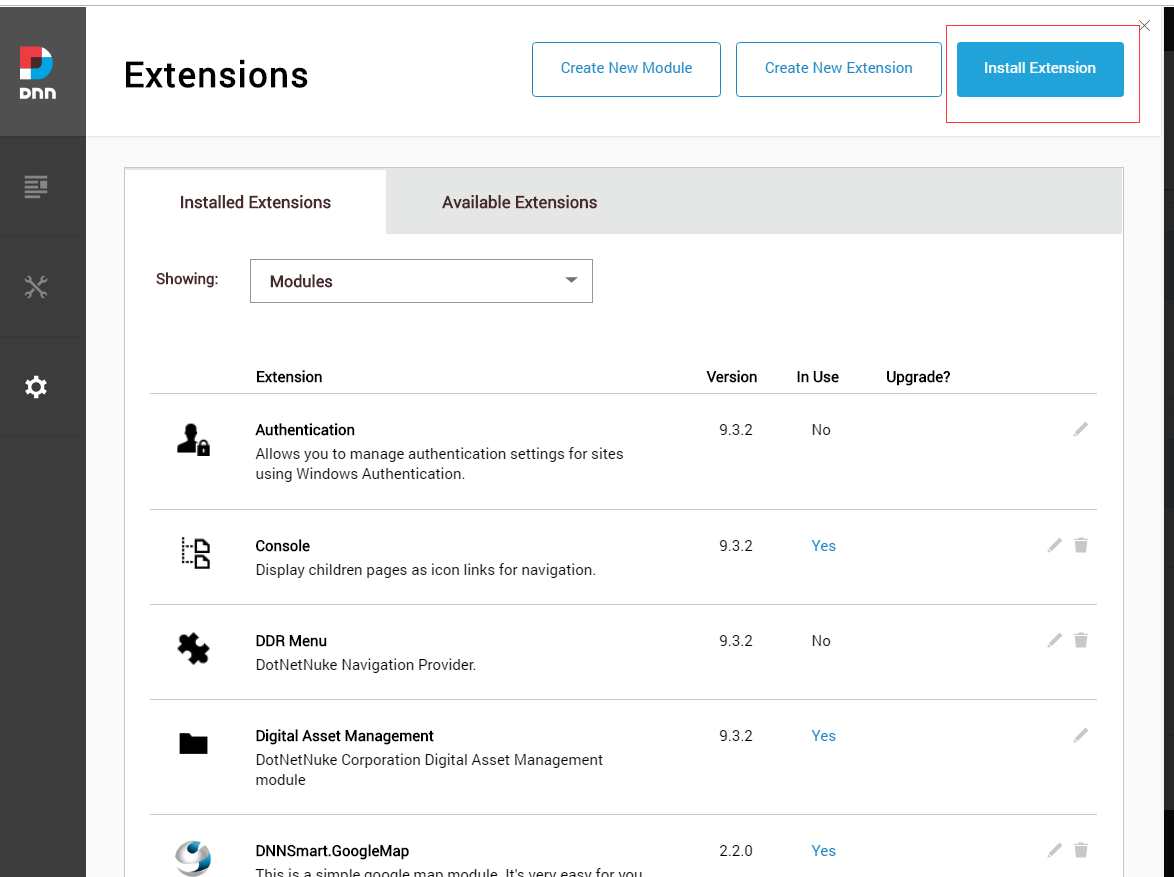1174x877 pixels.
Task: Click the DNN logo in sidebar
Action: point(36,72)
